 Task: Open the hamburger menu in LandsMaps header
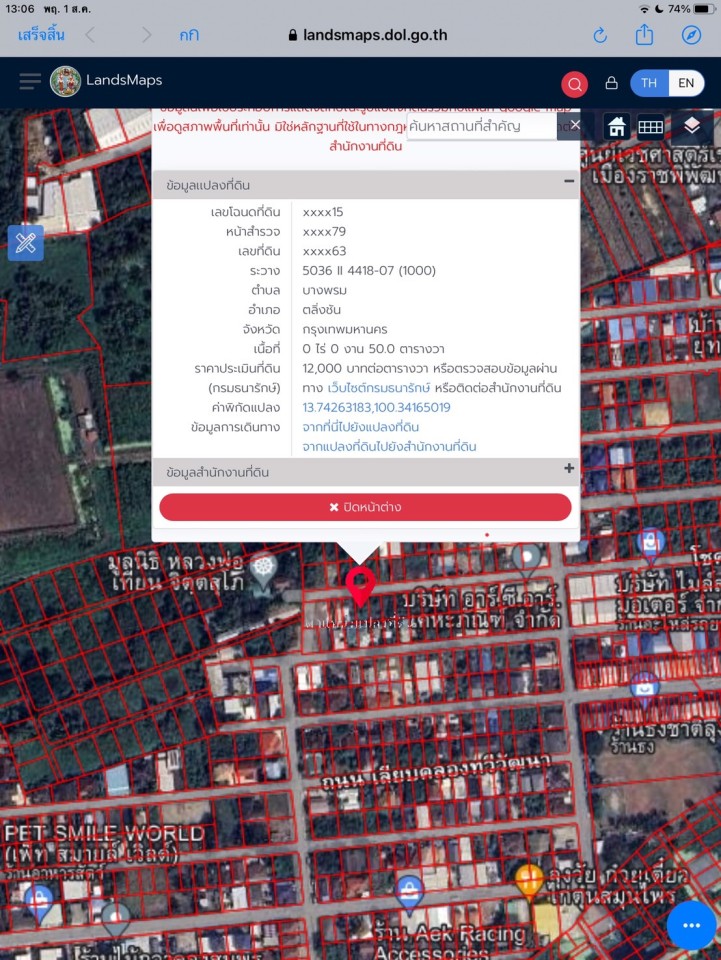pyautogui.click(x=29, y=81)
